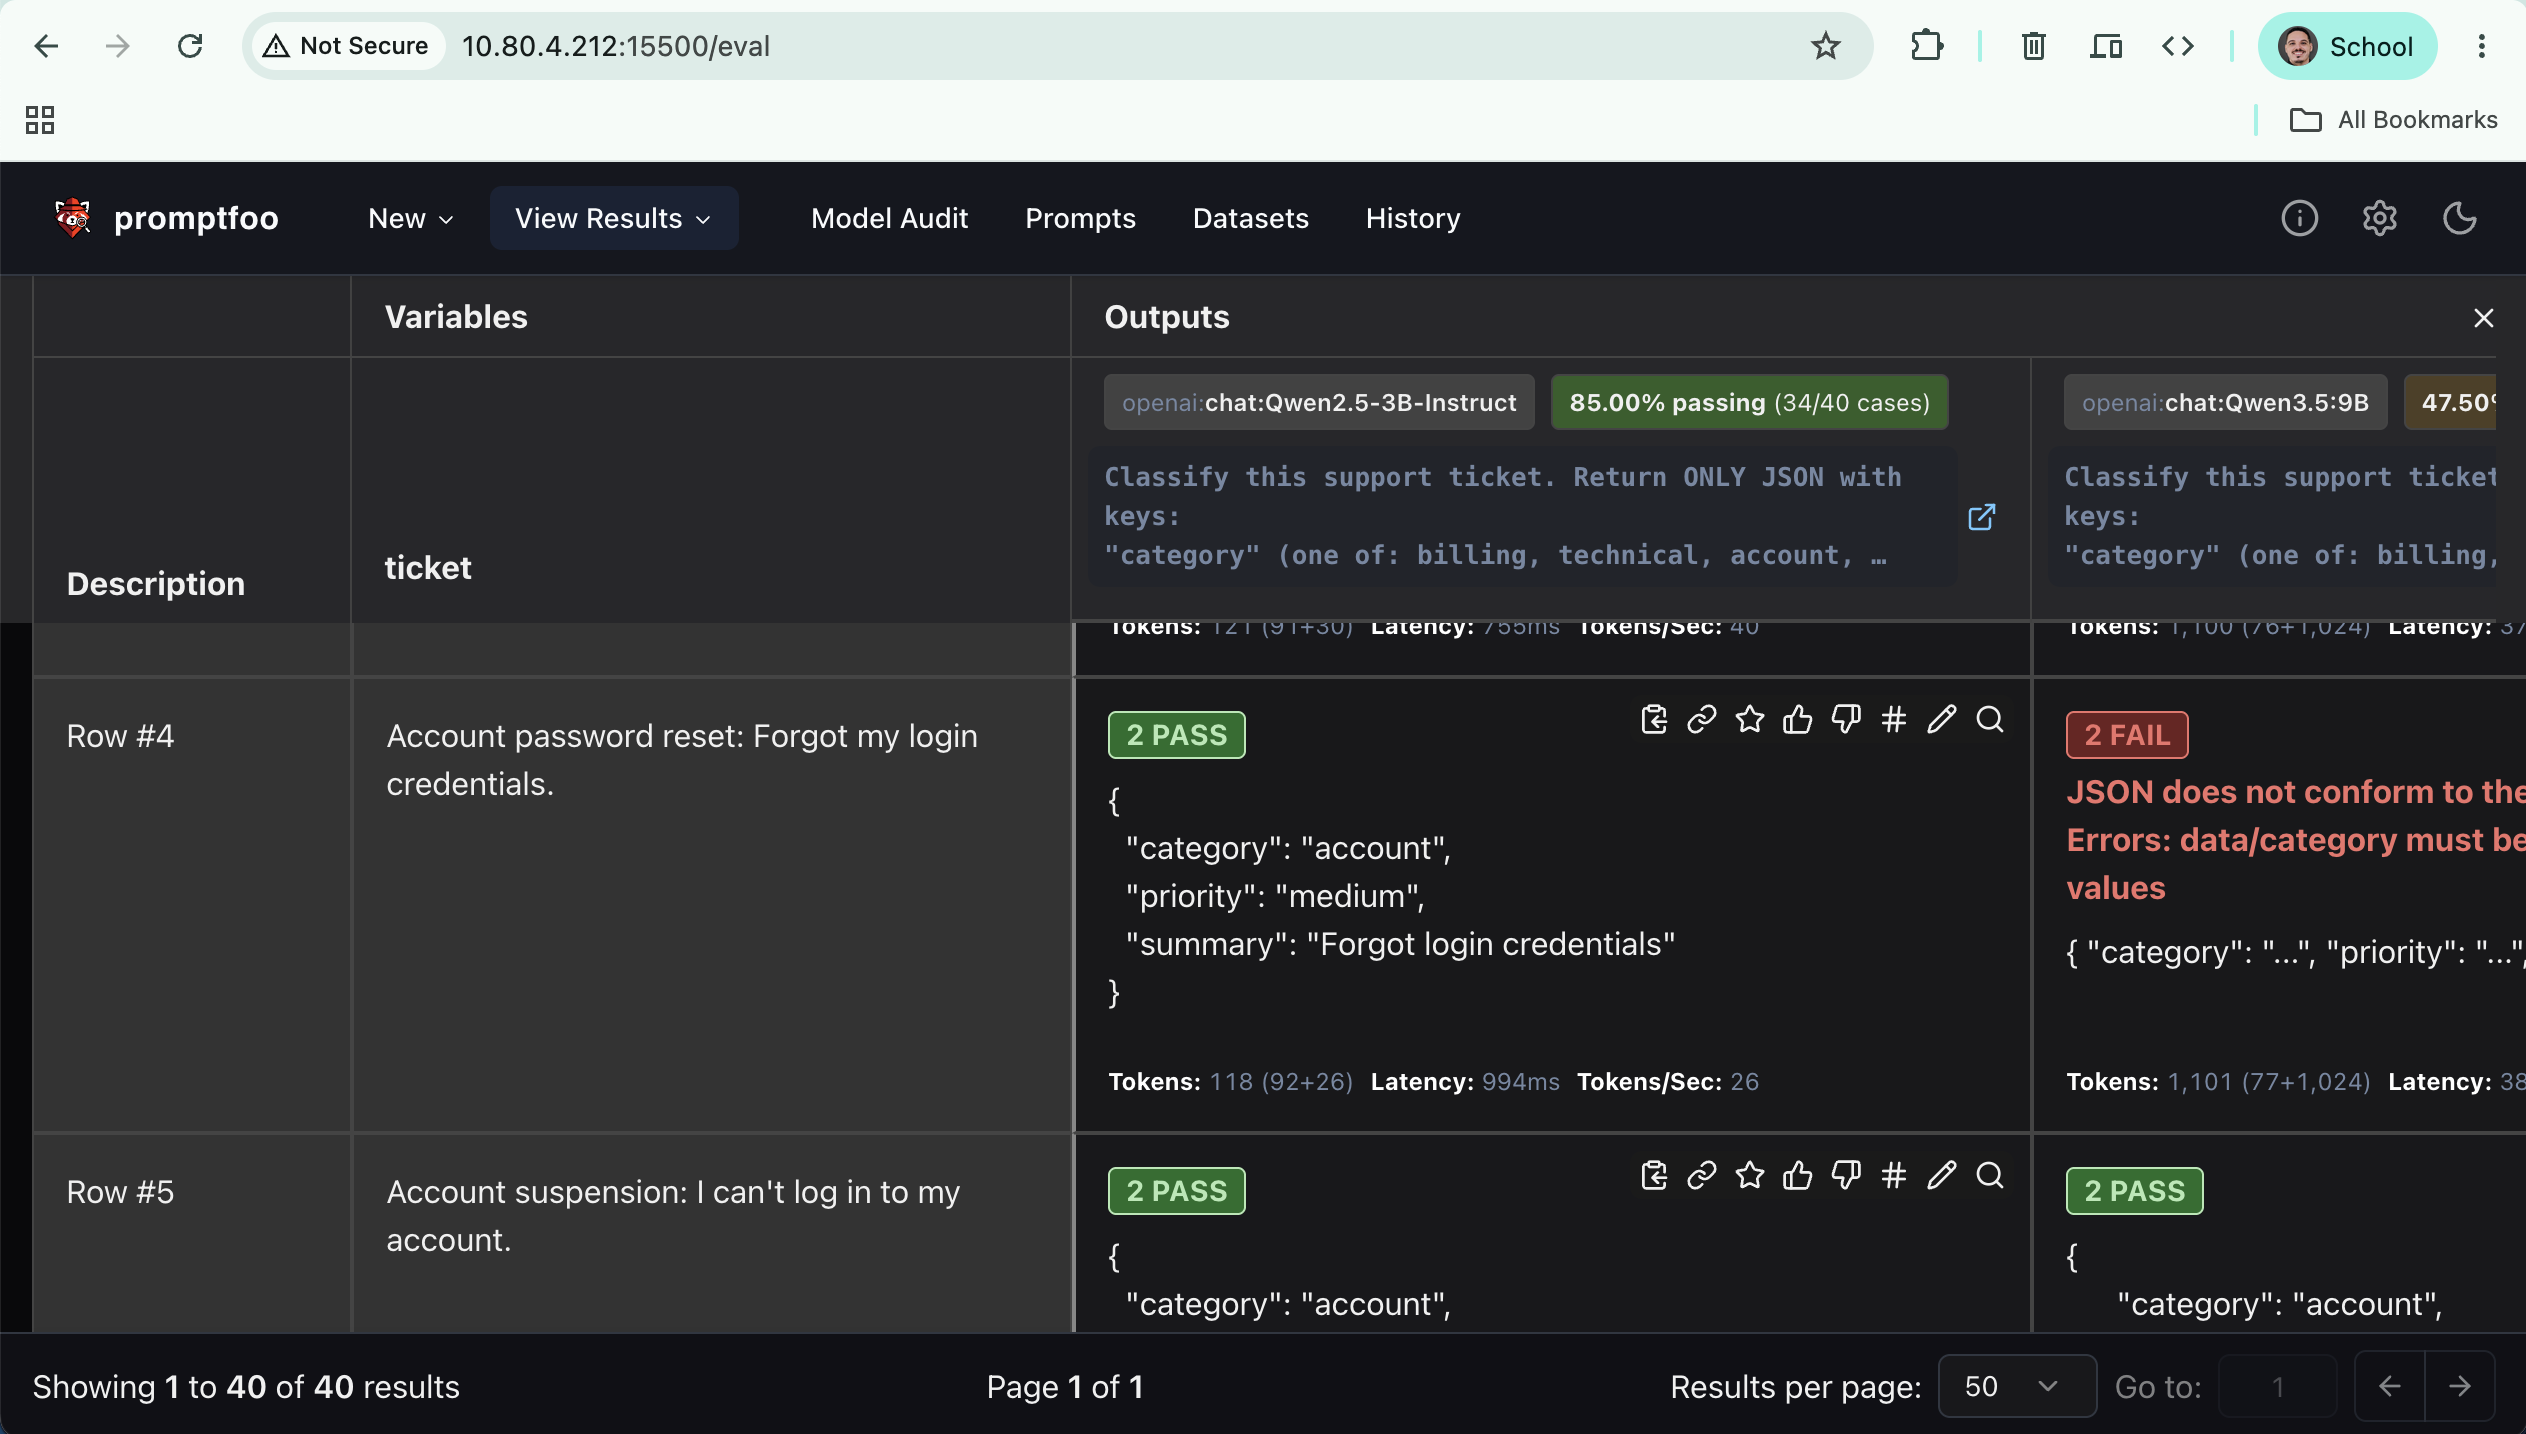Click the browser address bar URL
2526x1434 pixels.
click(x=616, y=46)
